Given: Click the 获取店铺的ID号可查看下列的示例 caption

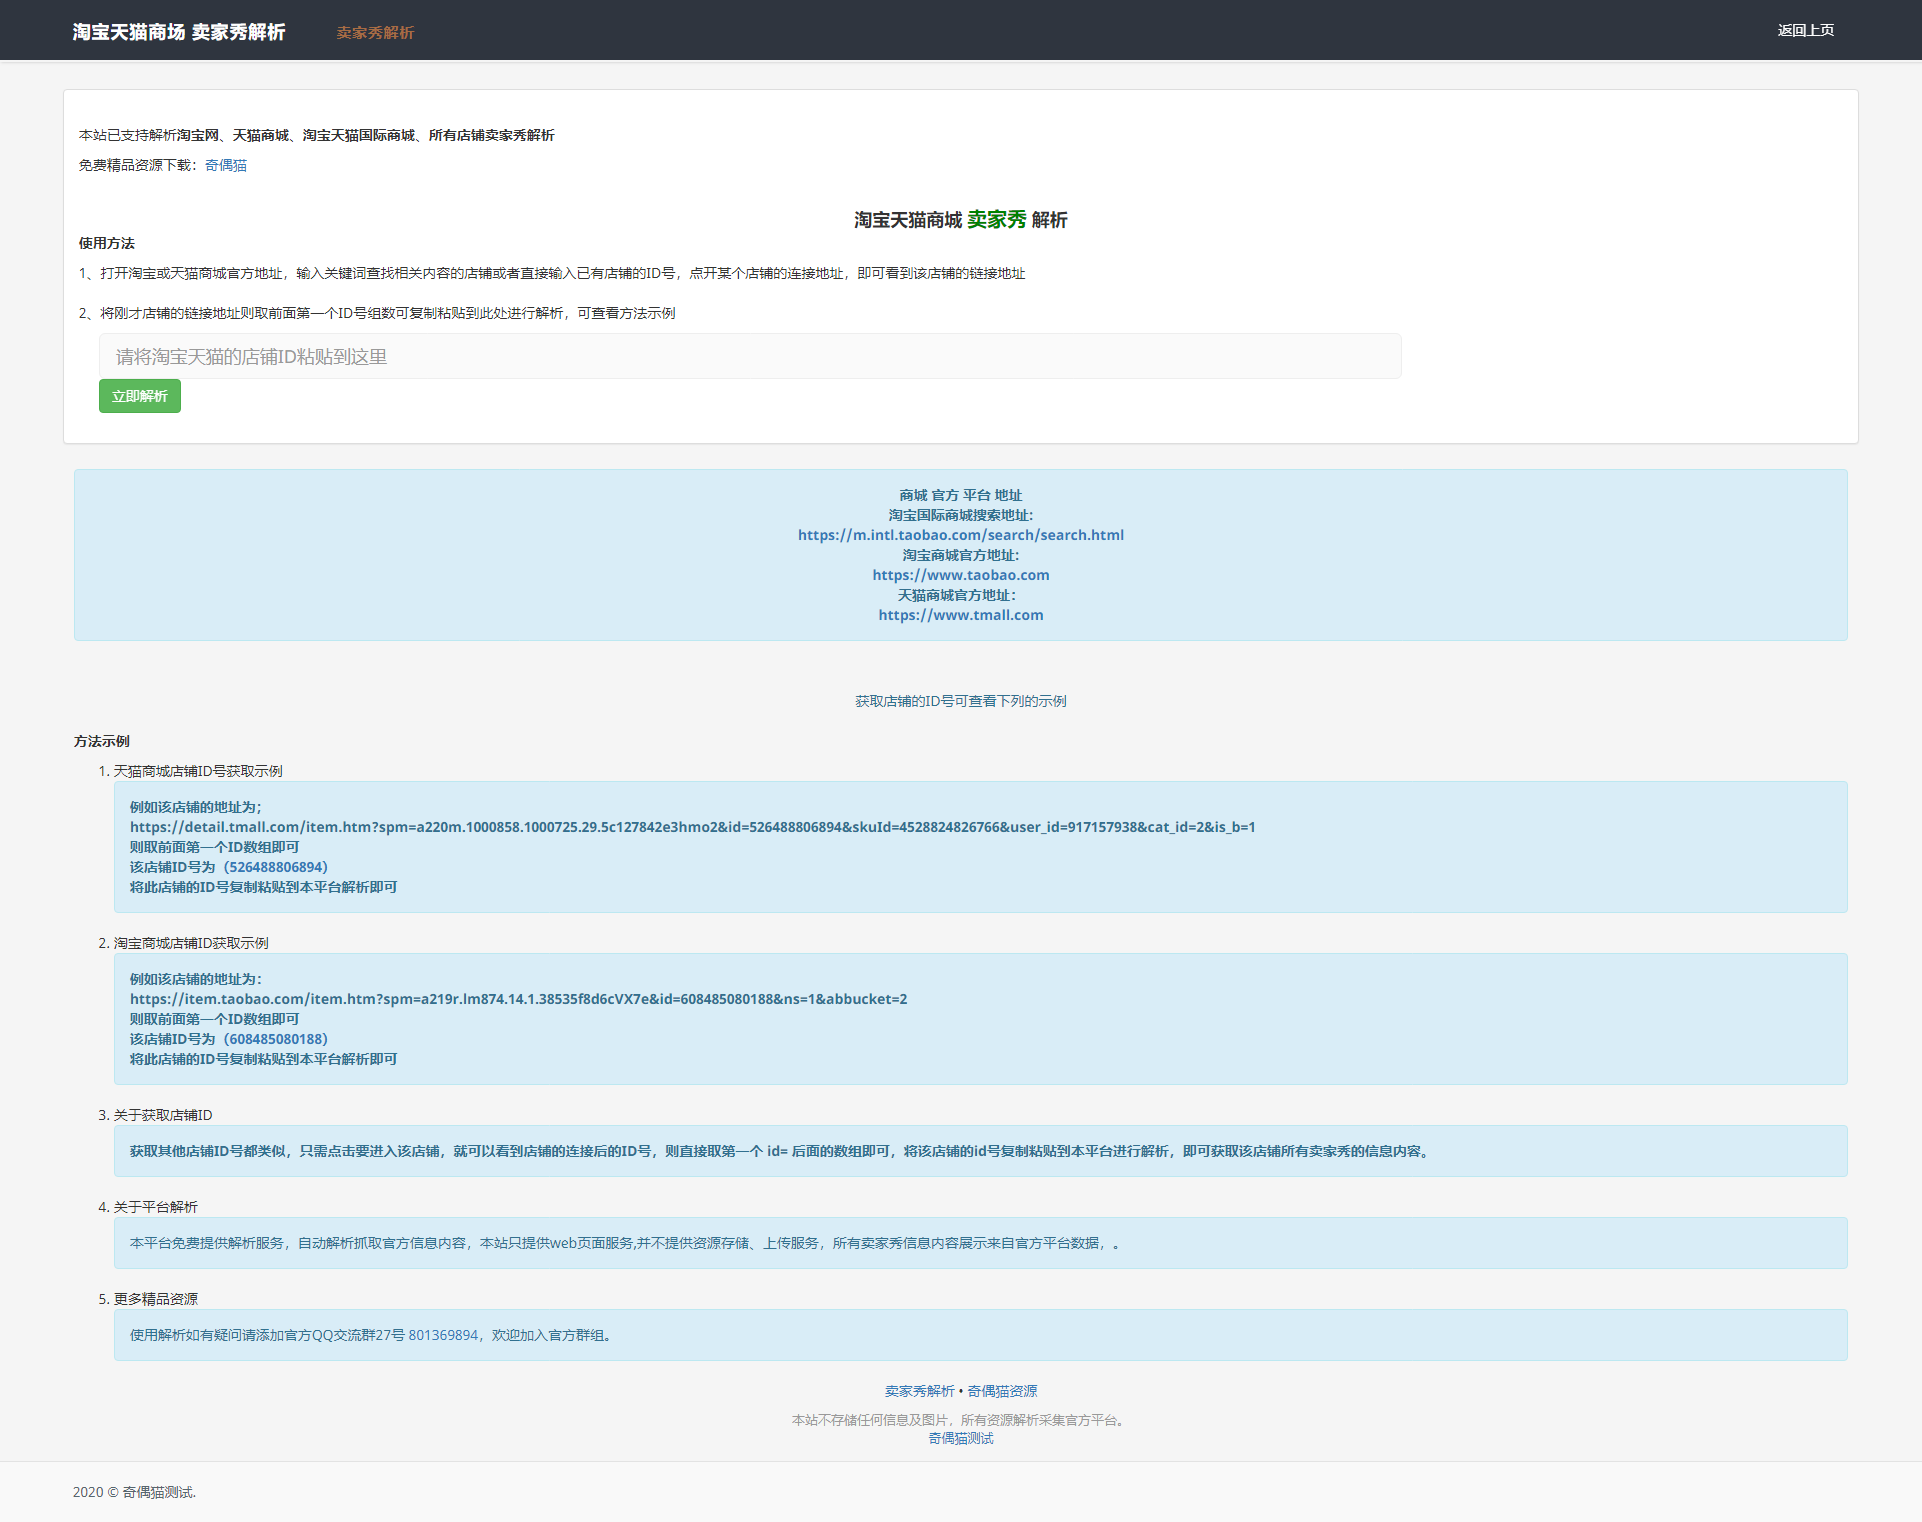Looking at the screenshot, I should [960, 701].
